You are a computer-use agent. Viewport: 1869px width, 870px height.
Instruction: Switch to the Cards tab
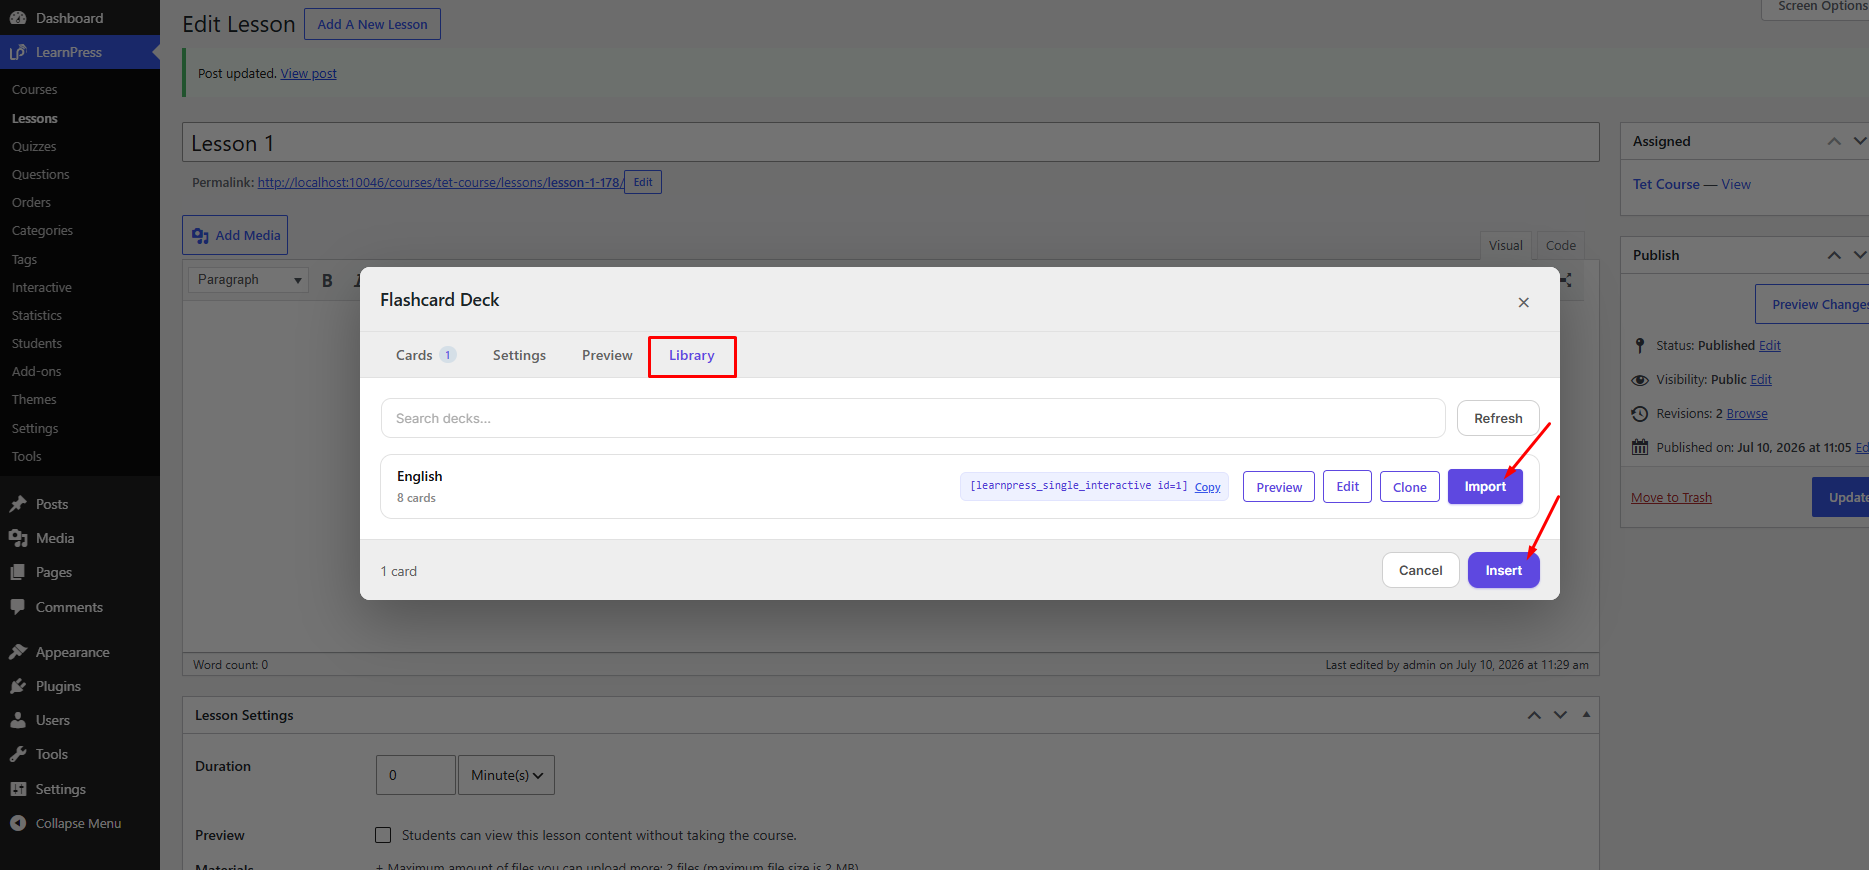[x=425, y=355]
